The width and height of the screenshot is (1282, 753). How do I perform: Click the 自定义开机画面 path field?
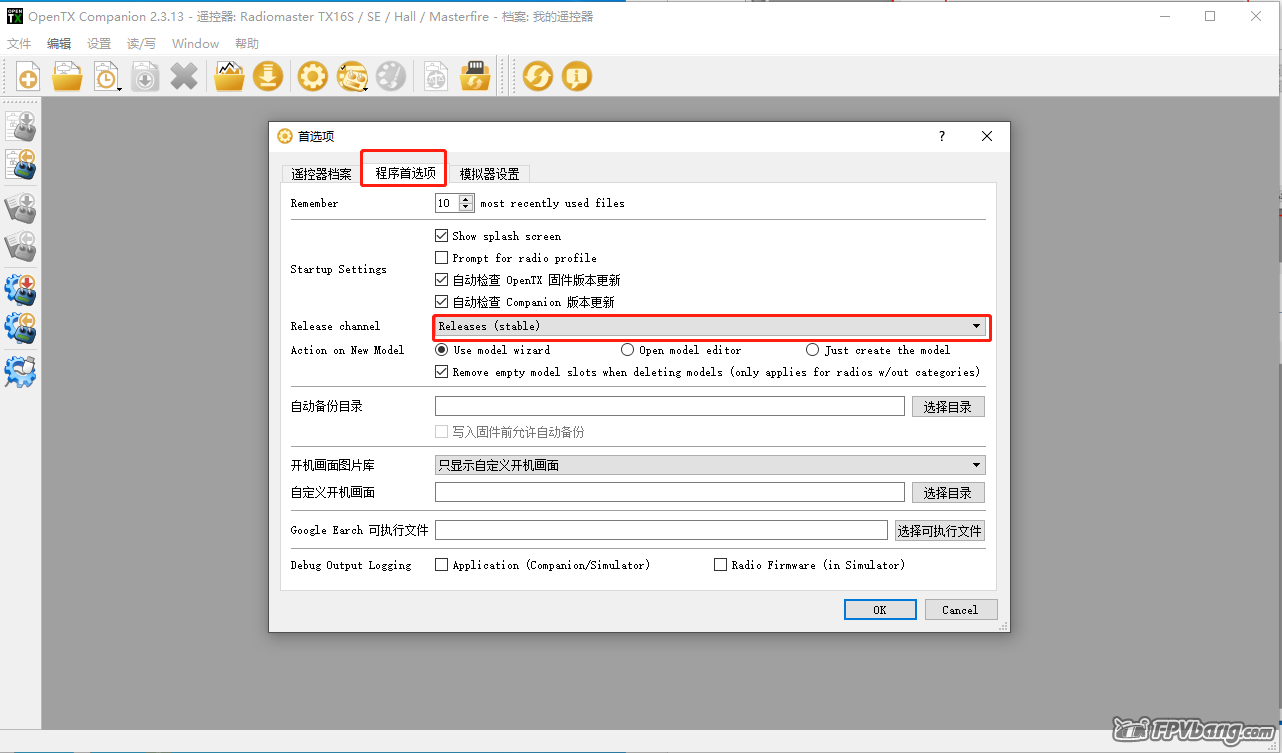[x=670, y=492]
